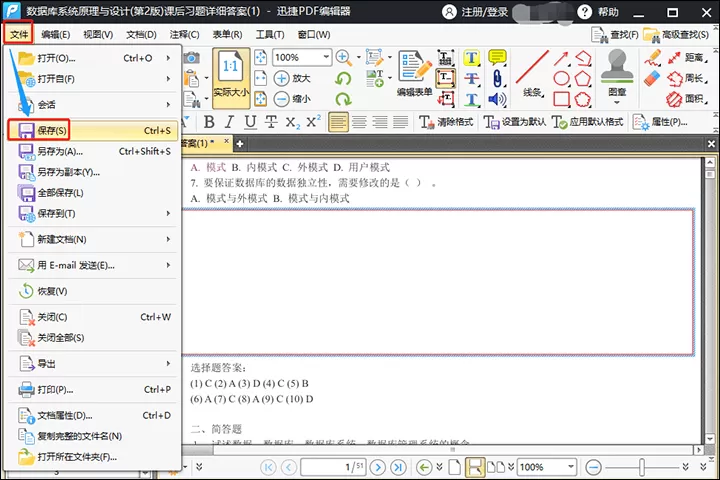The height and width of the screenshot is (480, 720).
Task: Toggle superscript formatting
Action: point(313,122)
